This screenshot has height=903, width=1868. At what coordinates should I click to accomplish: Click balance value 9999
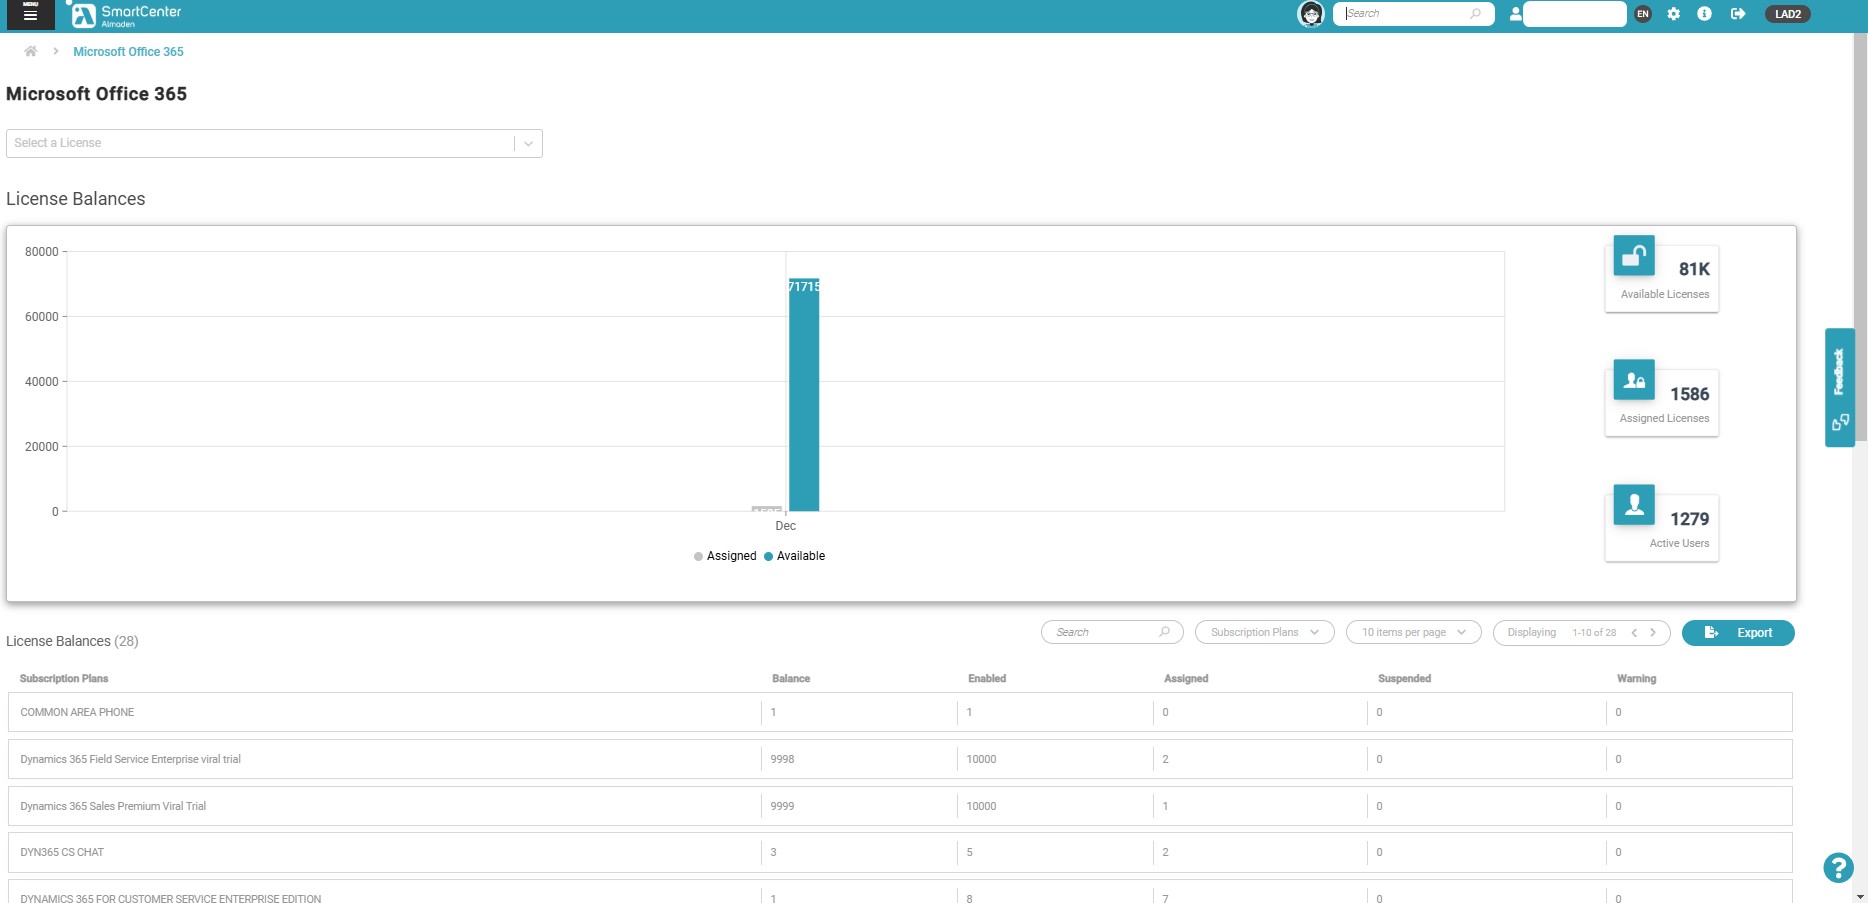782,806
